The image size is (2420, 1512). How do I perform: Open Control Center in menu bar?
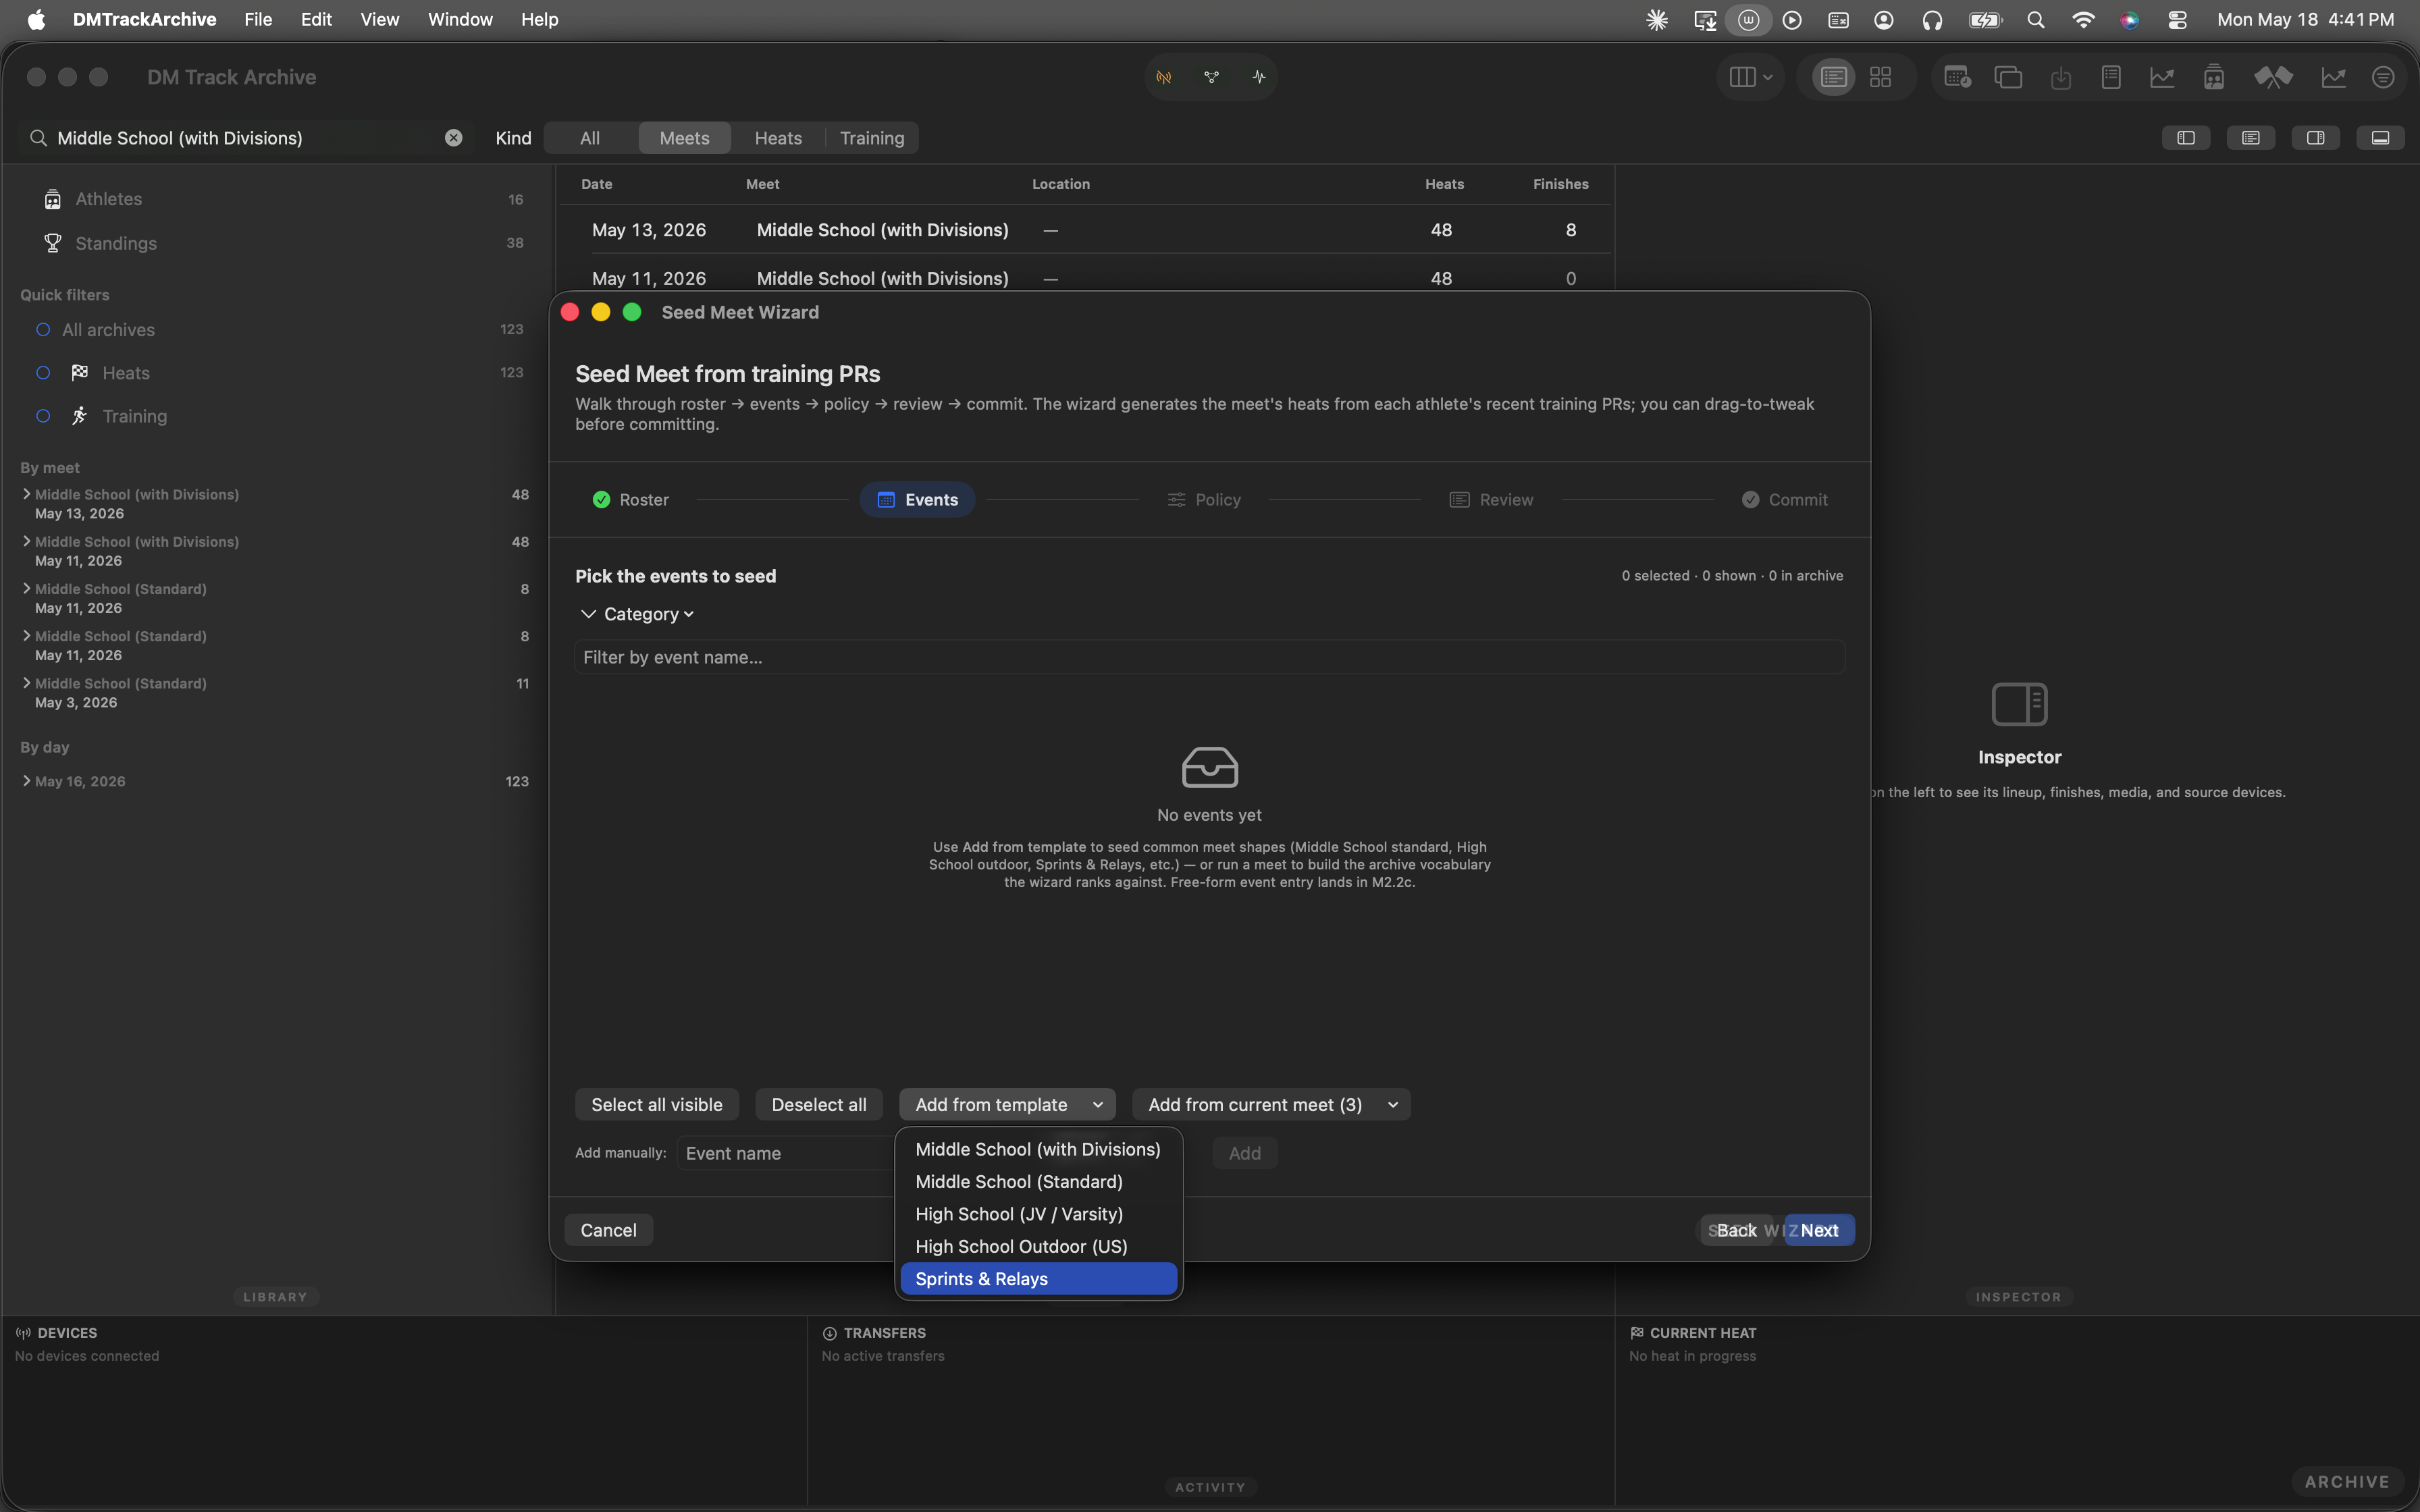pyautogui.click(x=2177, y=19)
